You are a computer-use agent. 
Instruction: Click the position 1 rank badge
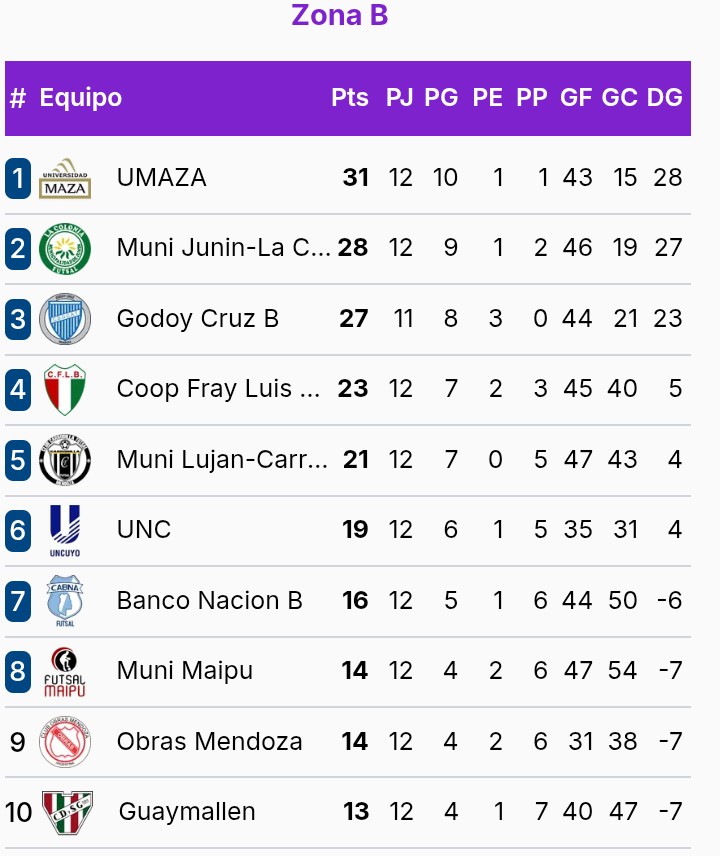[18, 178]
